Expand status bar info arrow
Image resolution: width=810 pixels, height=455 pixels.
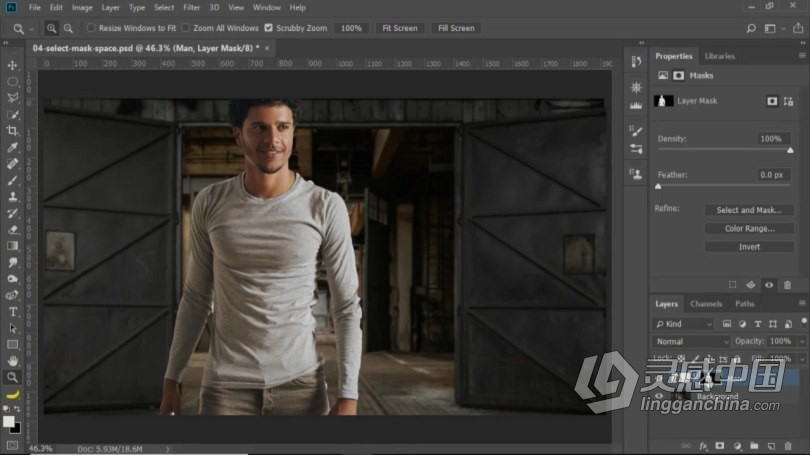168,449
